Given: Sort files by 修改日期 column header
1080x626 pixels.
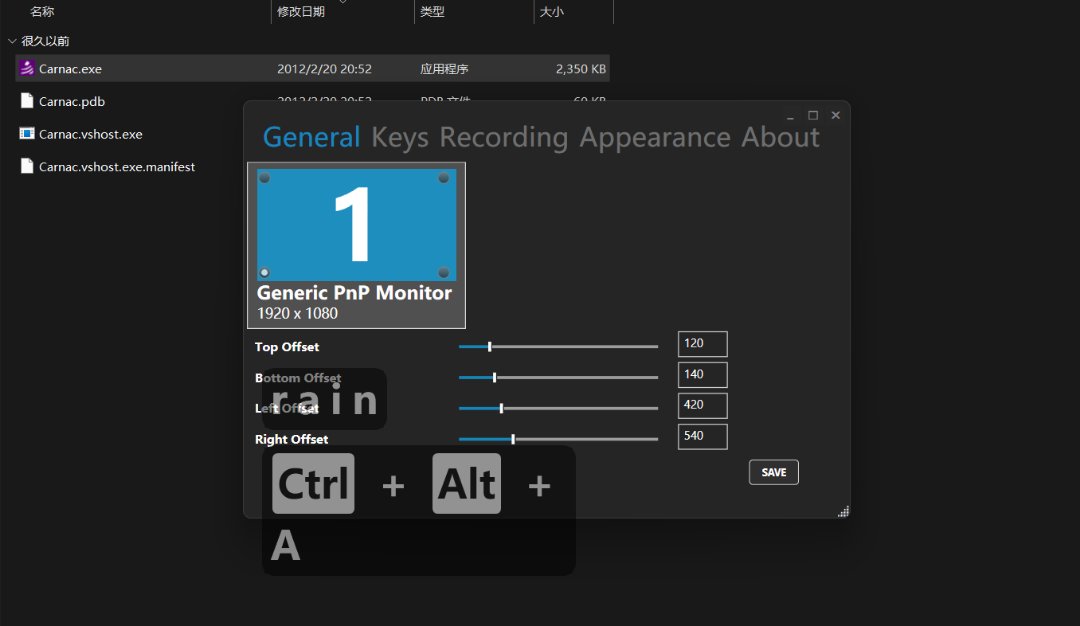Looking at the screenshot, I should pos(301,12).
